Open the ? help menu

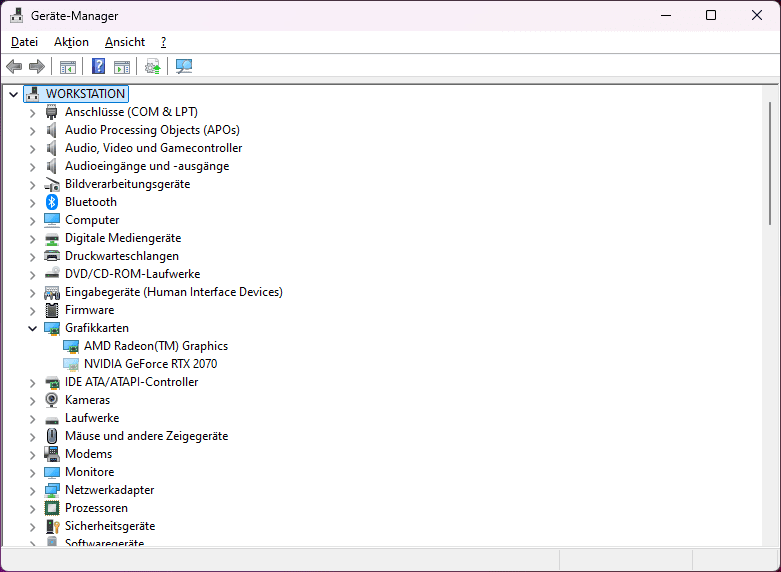point(163,42)
